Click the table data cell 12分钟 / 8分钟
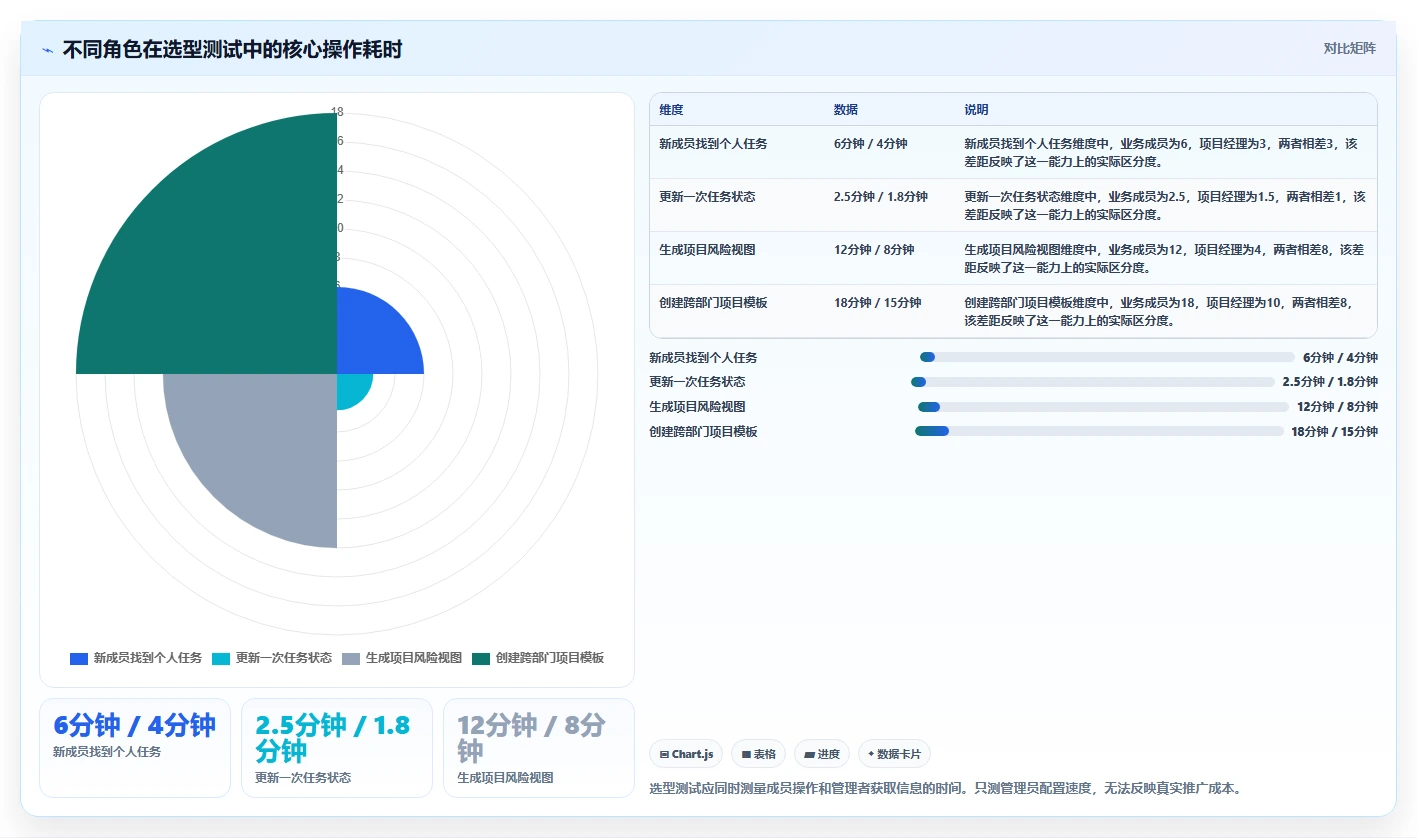 (x=873, y=250)
